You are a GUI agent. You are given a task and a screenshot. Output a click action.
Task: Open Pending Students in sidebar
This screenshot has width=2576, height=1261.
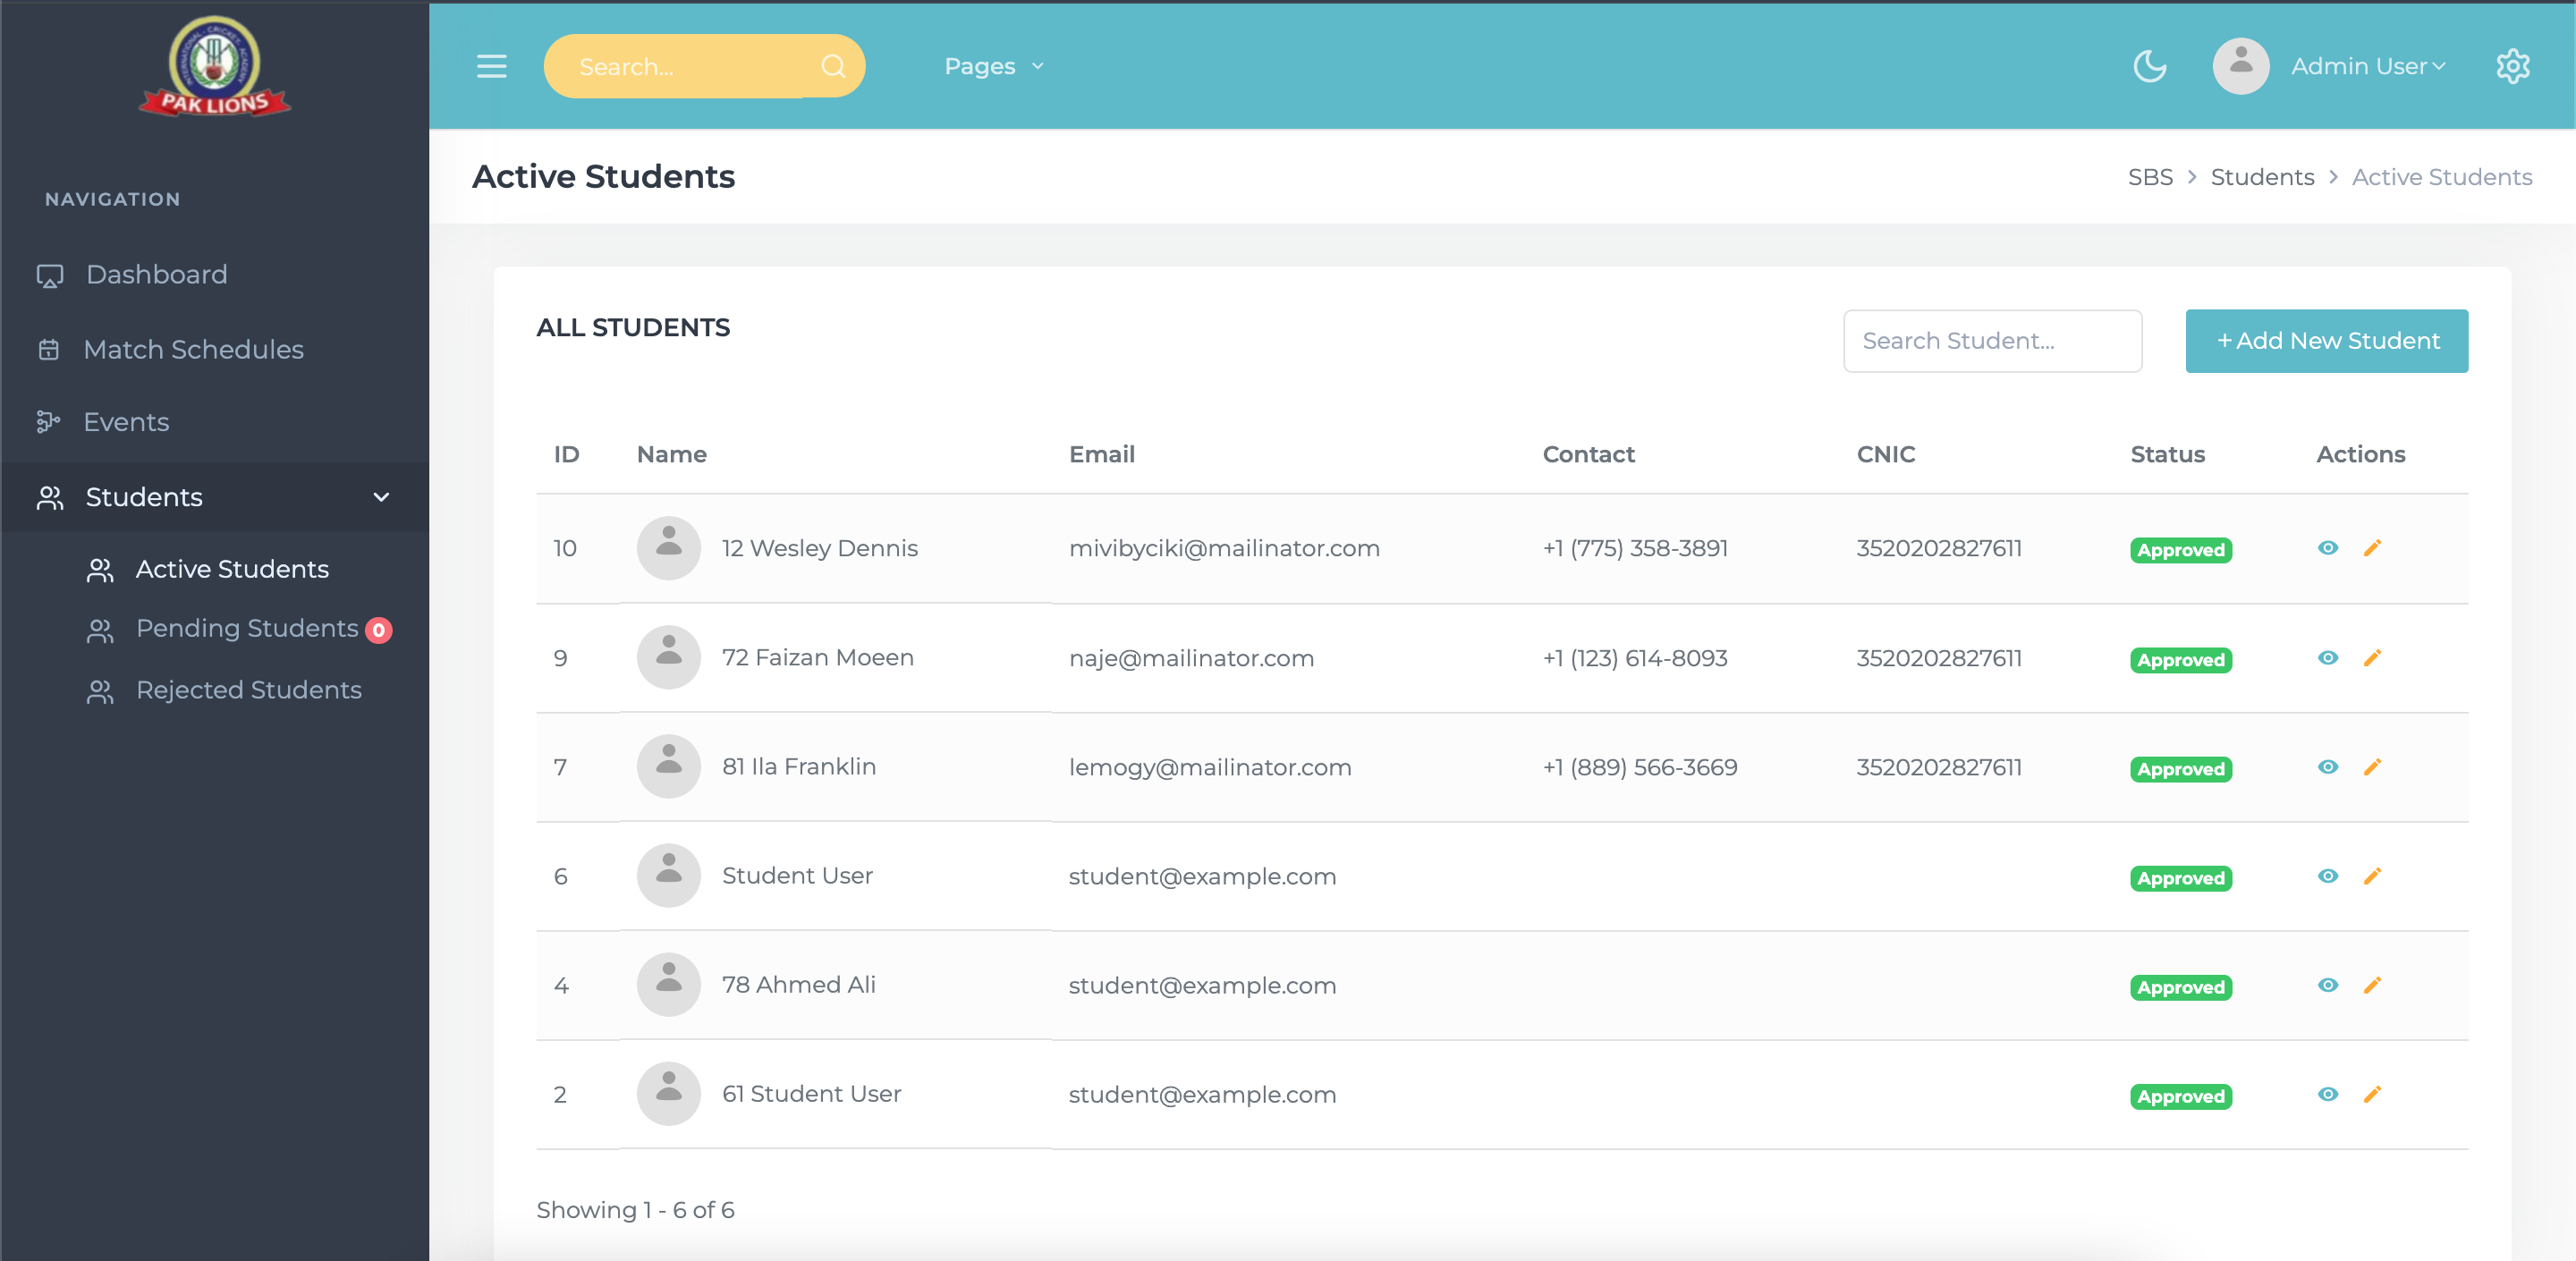247,628
